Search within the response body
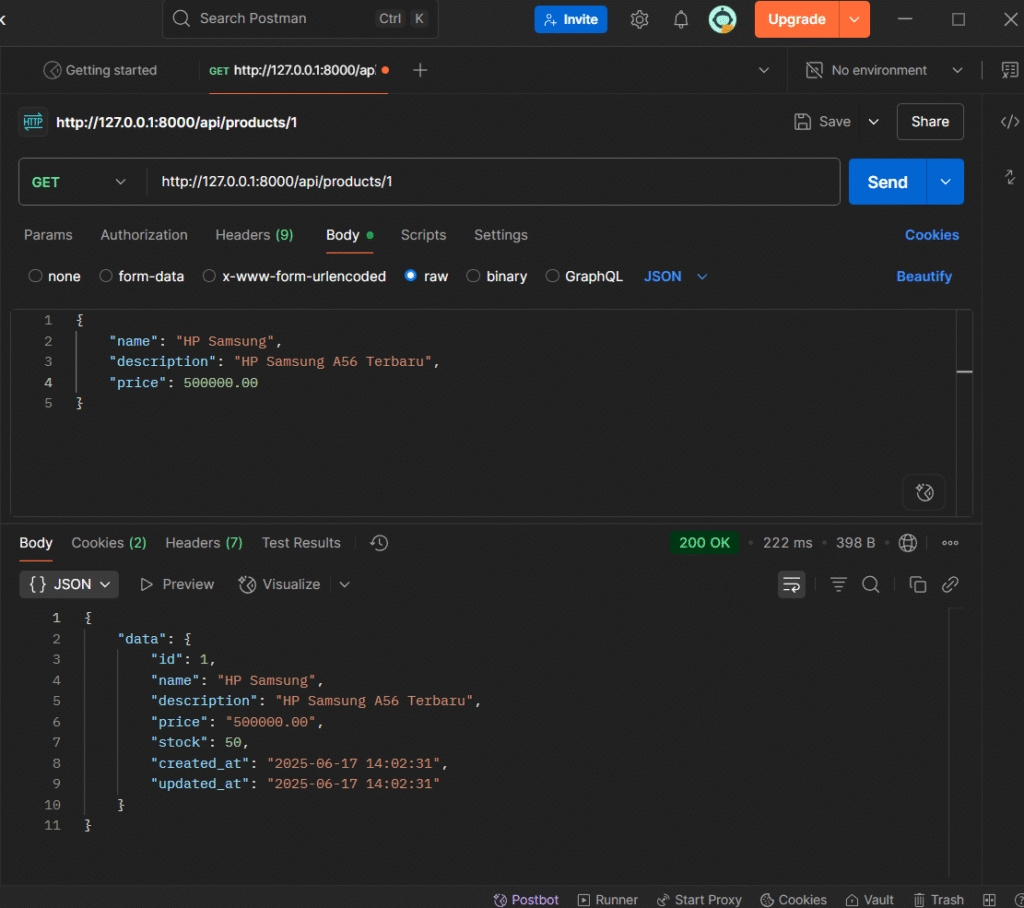This screenshot has width=1024, height=908. point(871,584)
